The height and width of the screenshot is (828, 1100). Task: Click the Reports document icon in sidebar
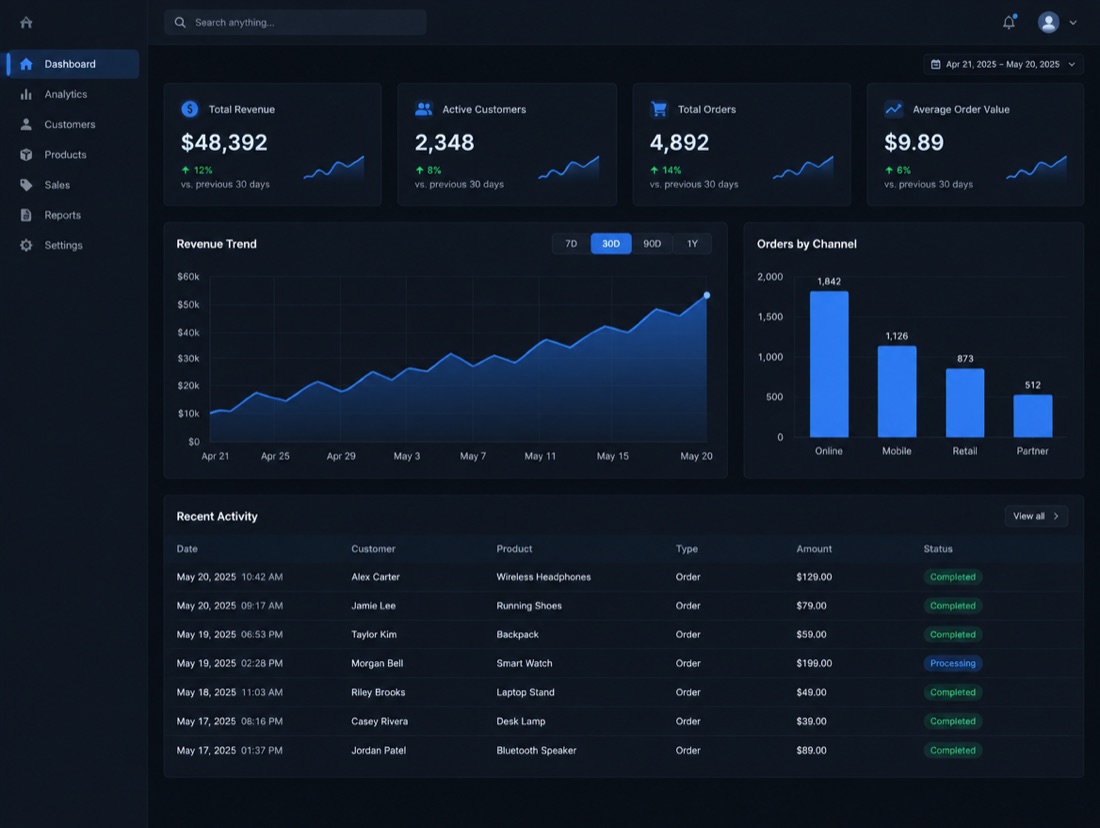26,215
